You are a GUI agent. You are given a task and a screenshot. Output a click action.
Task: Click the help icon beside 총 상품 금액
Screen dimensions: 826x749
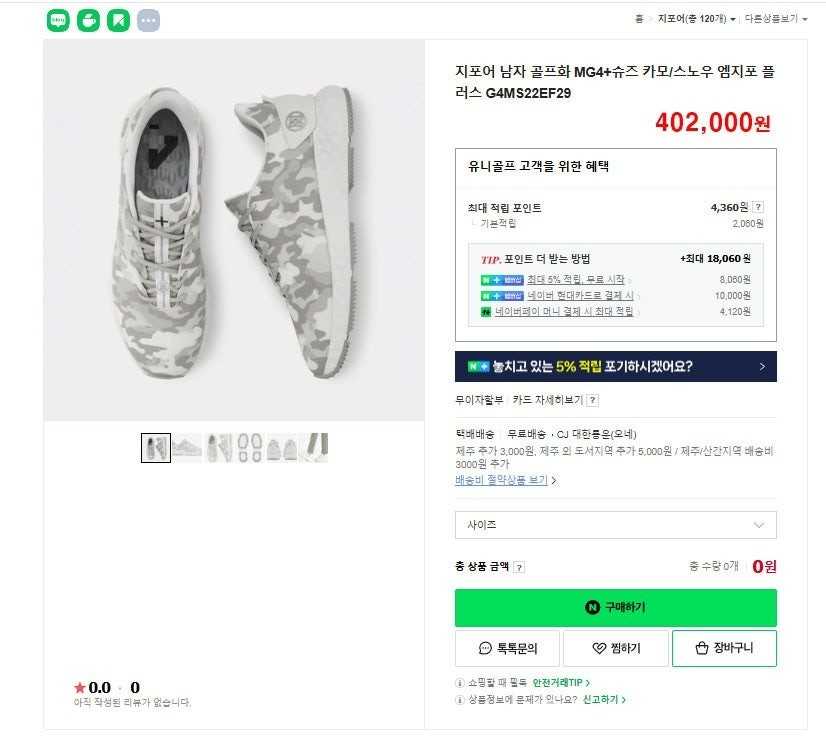coord(519,567)
